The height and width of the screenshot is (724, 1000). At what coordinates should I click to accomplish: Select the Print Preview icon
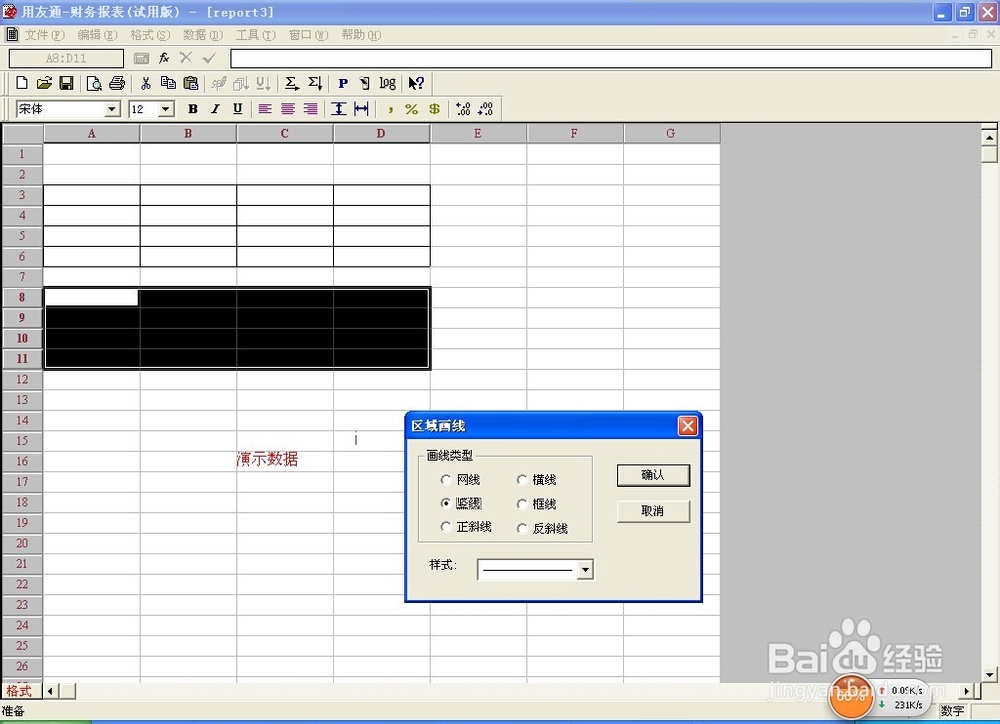(x=95, y=83)
